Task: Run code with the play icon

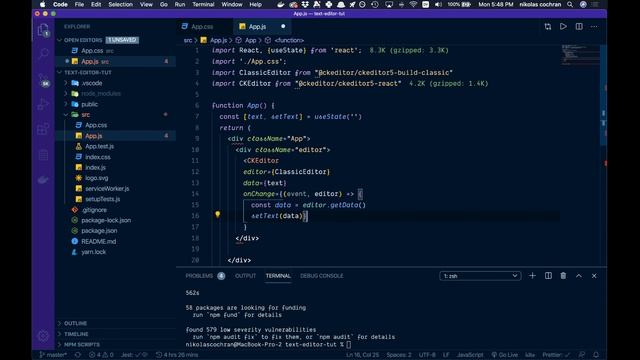Action: 563,27
